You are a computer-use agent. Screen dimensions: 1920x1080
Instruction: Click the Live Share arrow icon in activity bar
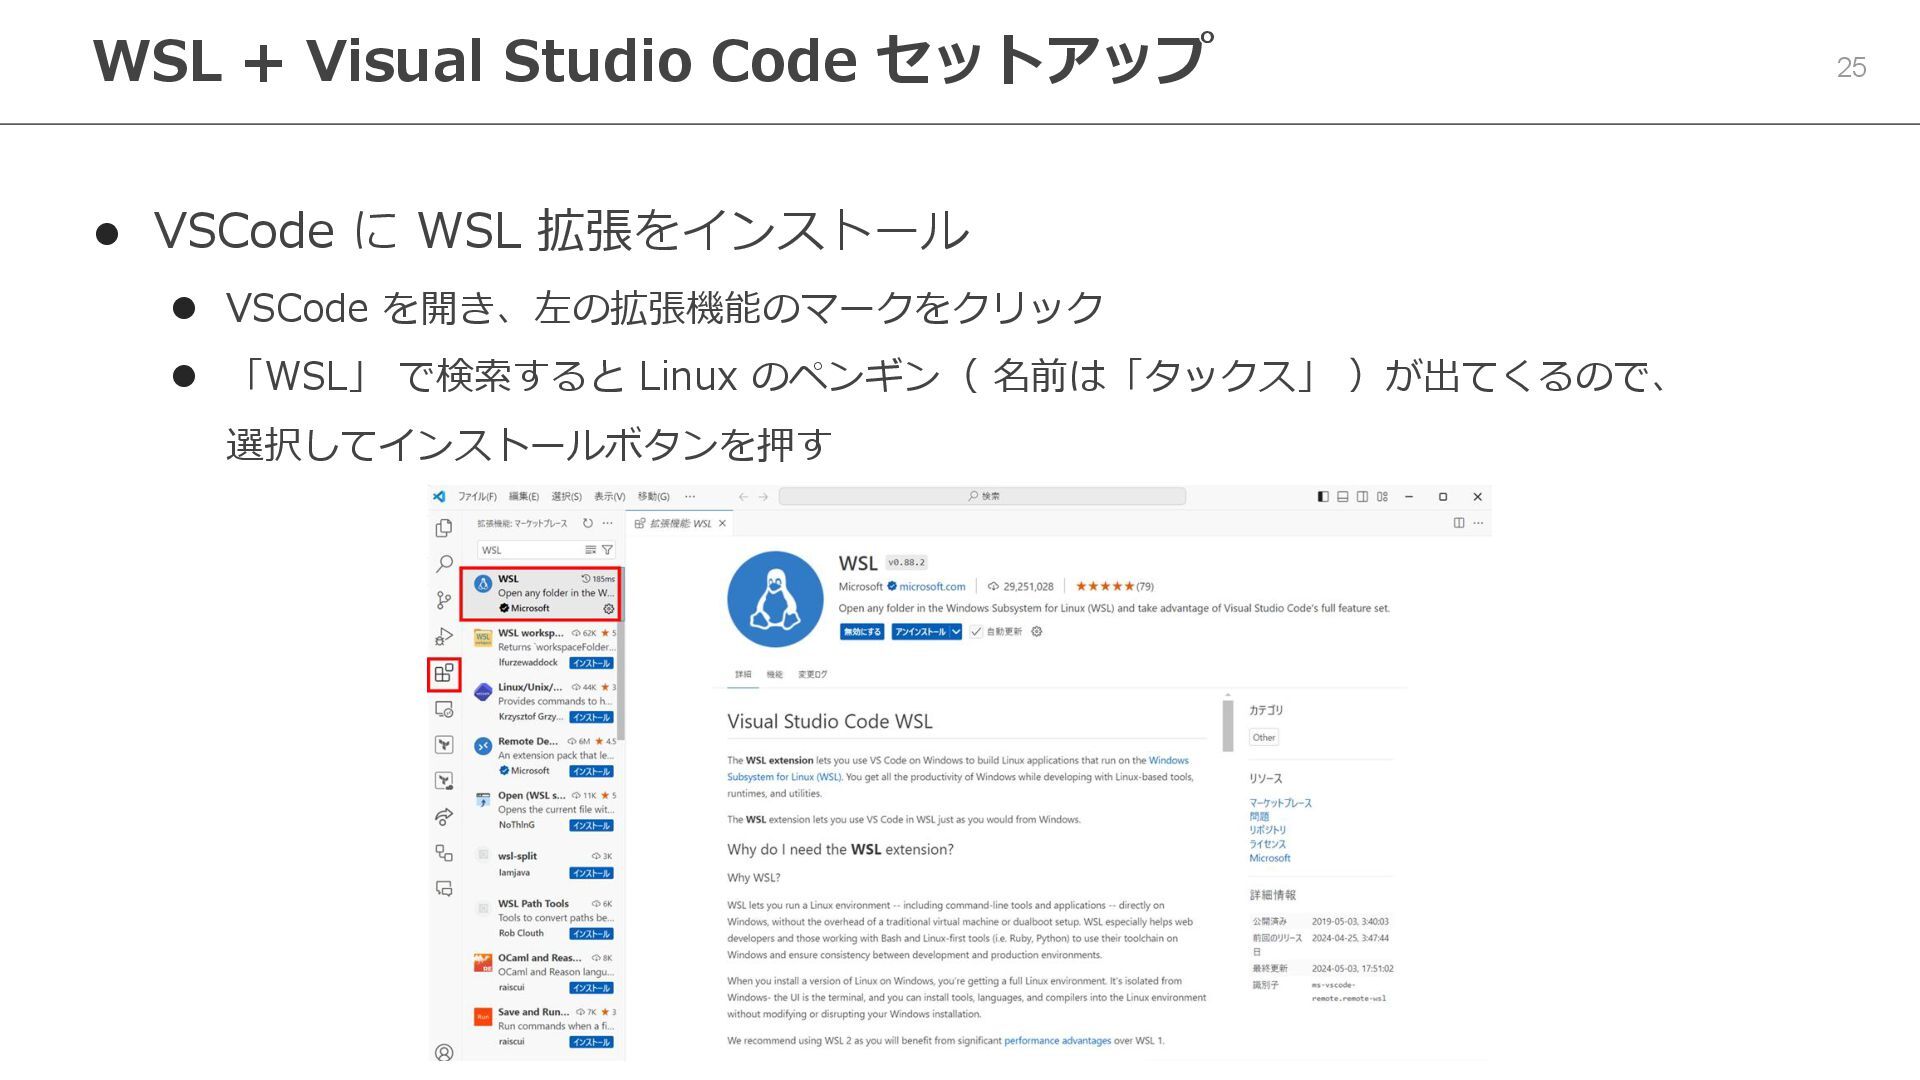tap(444, 817)
